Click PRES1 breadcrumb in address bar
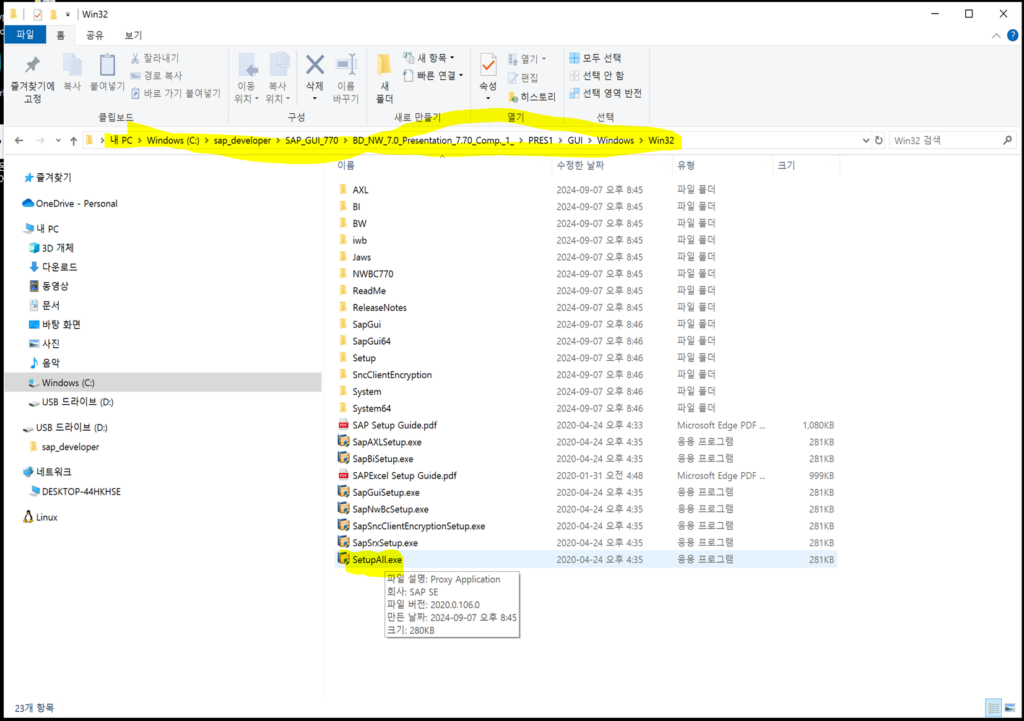Screen dimensions: 1024x721 pyautogui.click(x=540, y=140)
